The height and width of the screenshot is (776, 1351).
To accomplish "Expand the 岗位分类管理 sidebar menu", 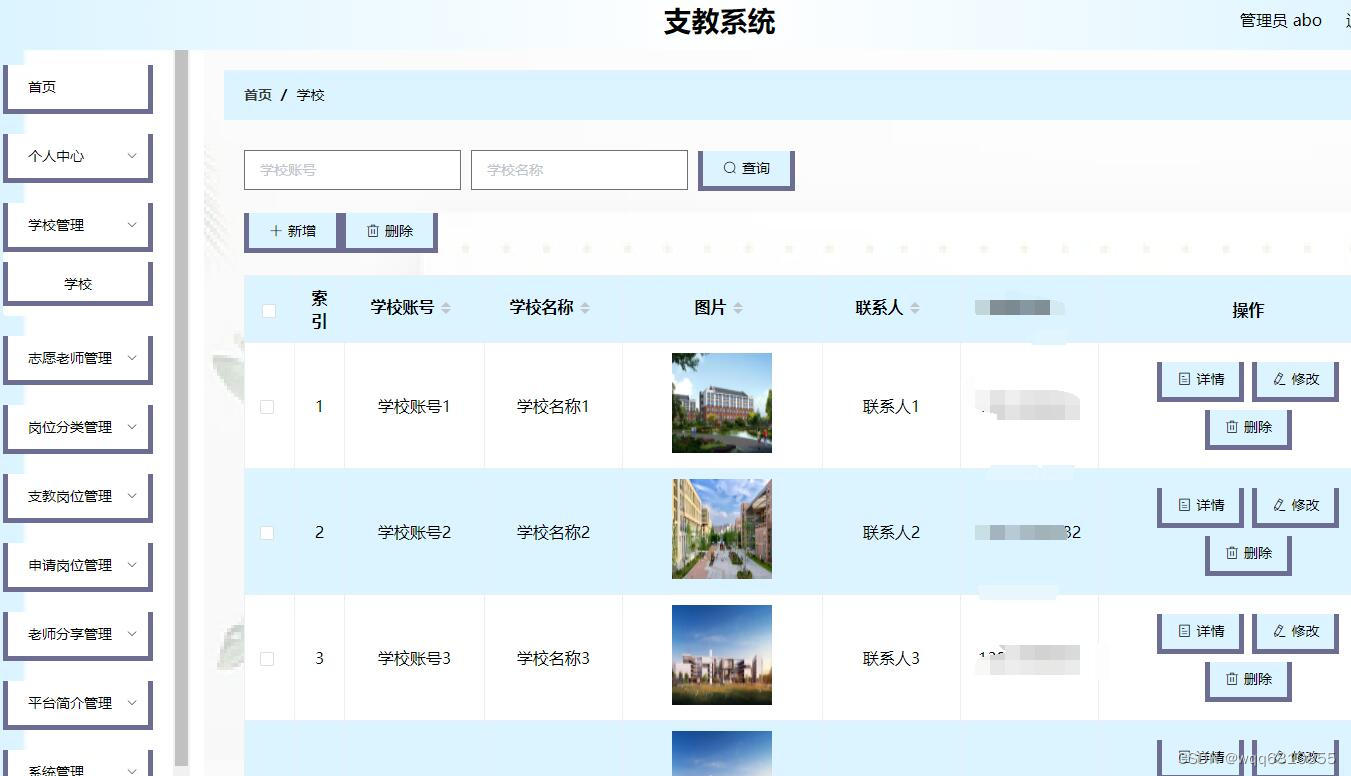I will click(x=78, y=428).
